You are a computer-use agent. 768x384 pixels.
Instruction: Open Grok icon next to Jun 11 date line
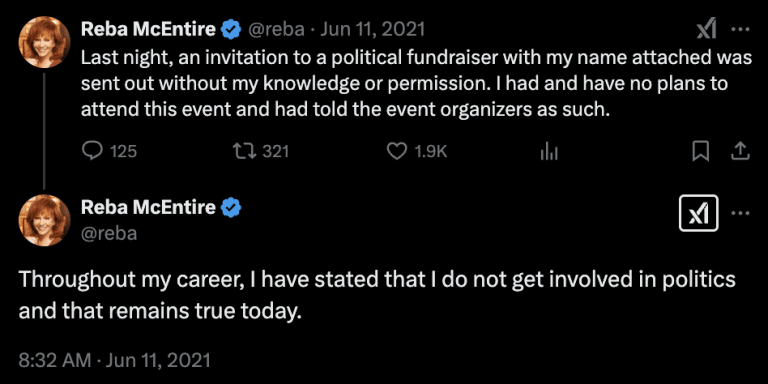[x=707, y=29]
